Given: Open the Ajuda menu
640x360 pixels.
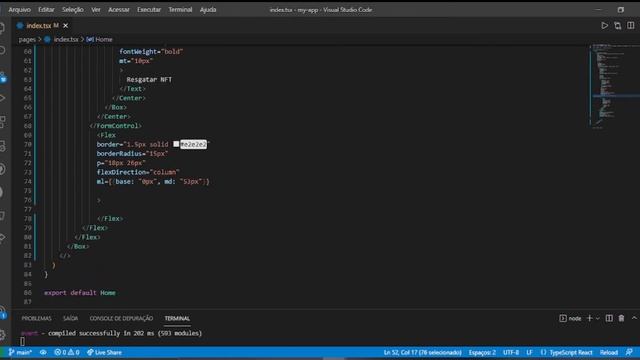Looking at the screenshot, I should click(x=208, y=9).
